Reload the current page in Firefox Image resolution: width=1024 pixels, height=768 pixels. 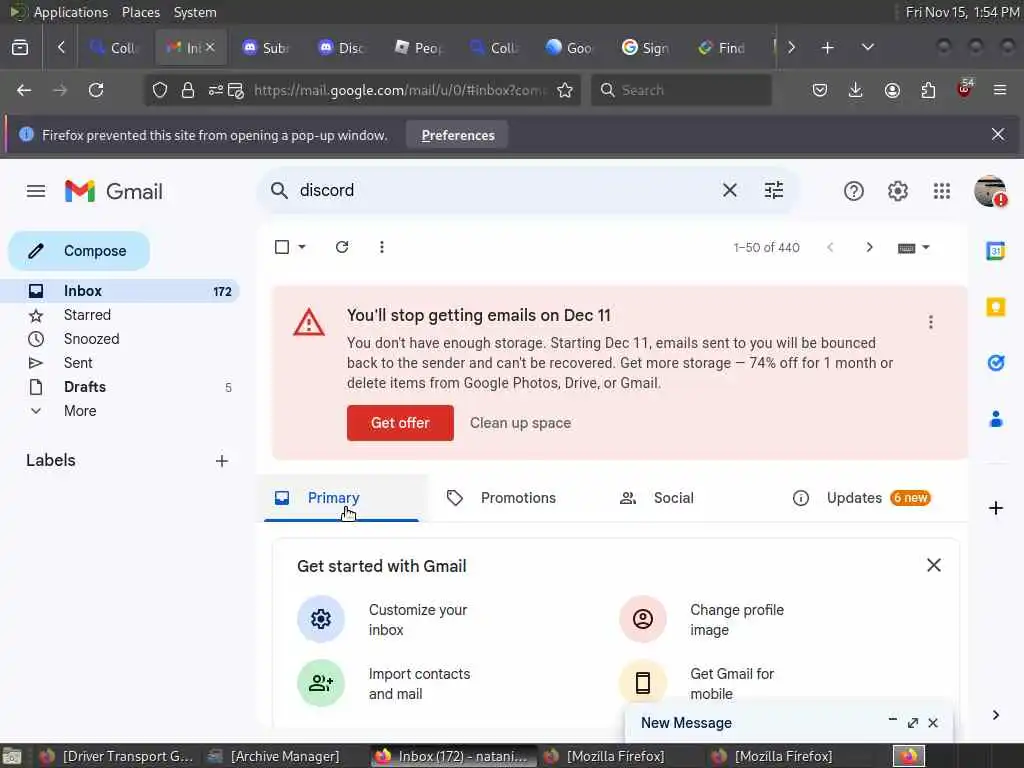96,90
